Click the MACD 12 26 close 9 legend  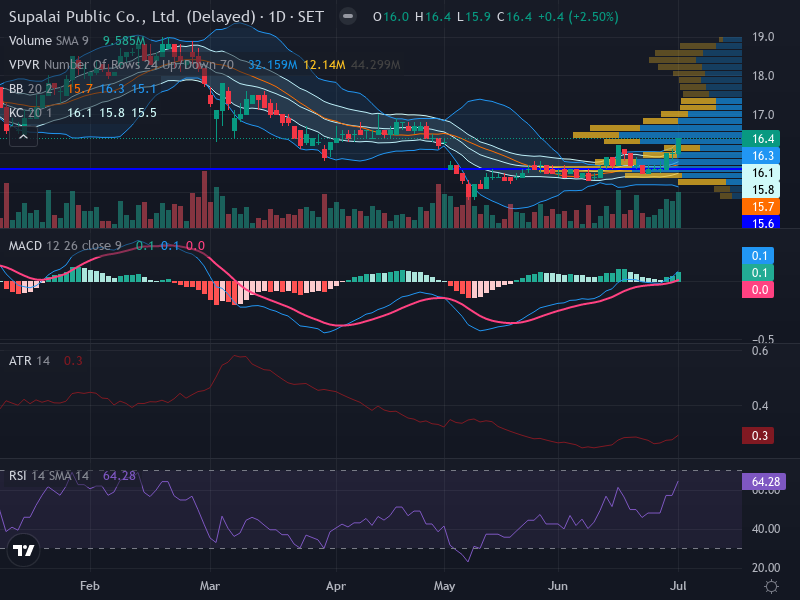[x=65, y=246]
